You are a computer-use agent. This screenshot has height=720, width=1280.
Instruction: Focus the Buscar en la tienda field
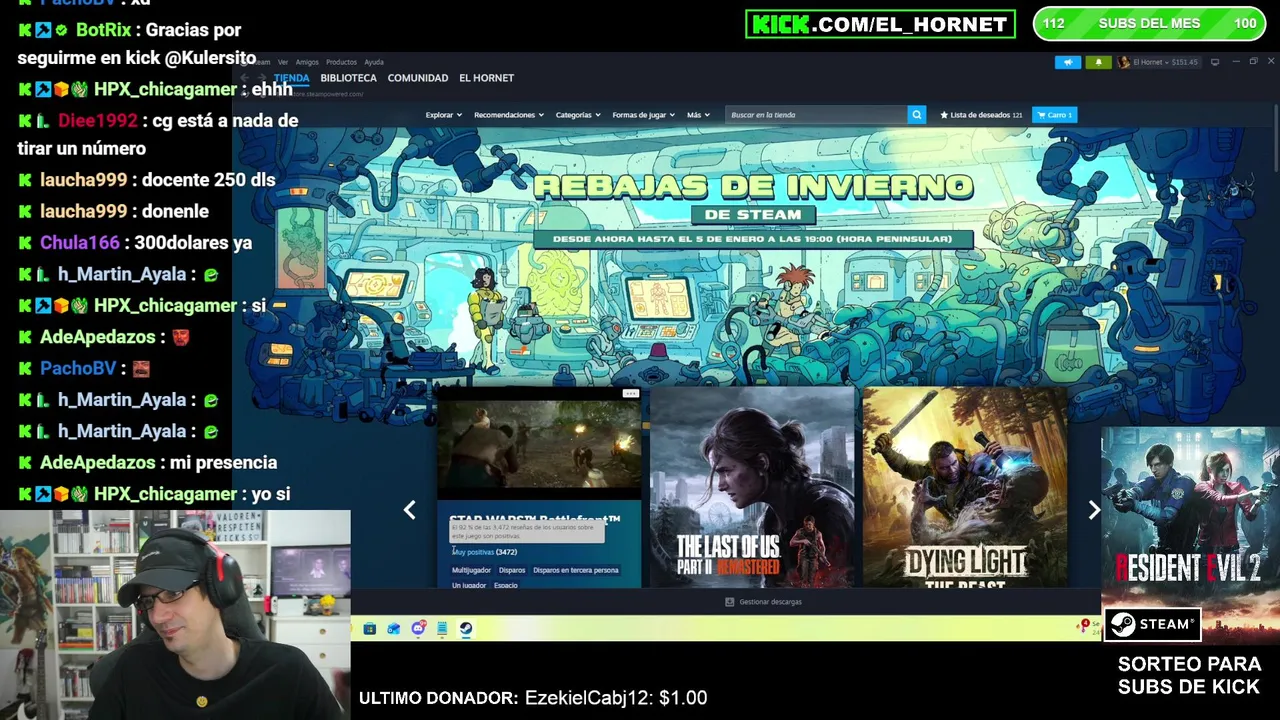pyautogui.click(x=816, y=115)
